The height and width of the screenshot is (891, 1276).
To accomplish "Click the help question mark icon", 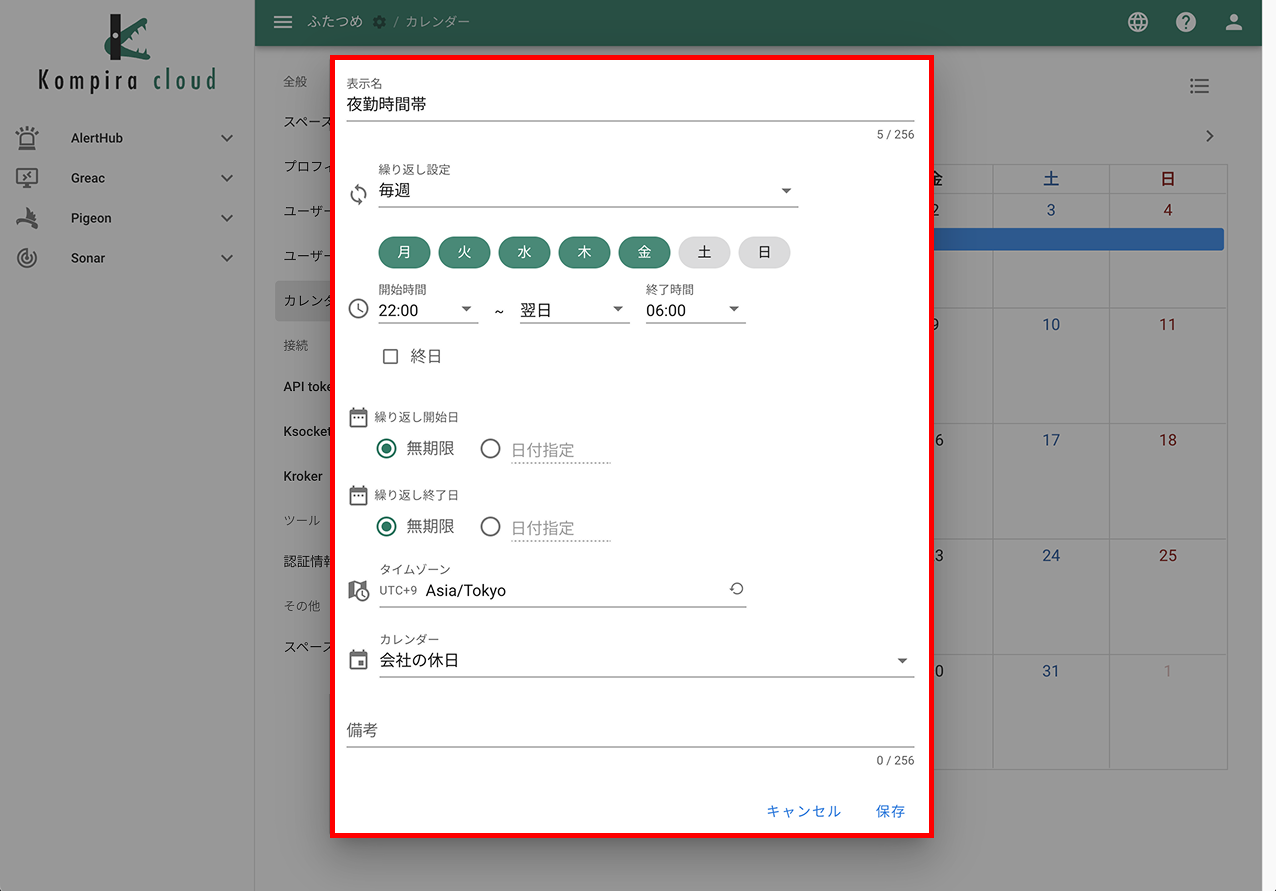I will click(1185, 21).
